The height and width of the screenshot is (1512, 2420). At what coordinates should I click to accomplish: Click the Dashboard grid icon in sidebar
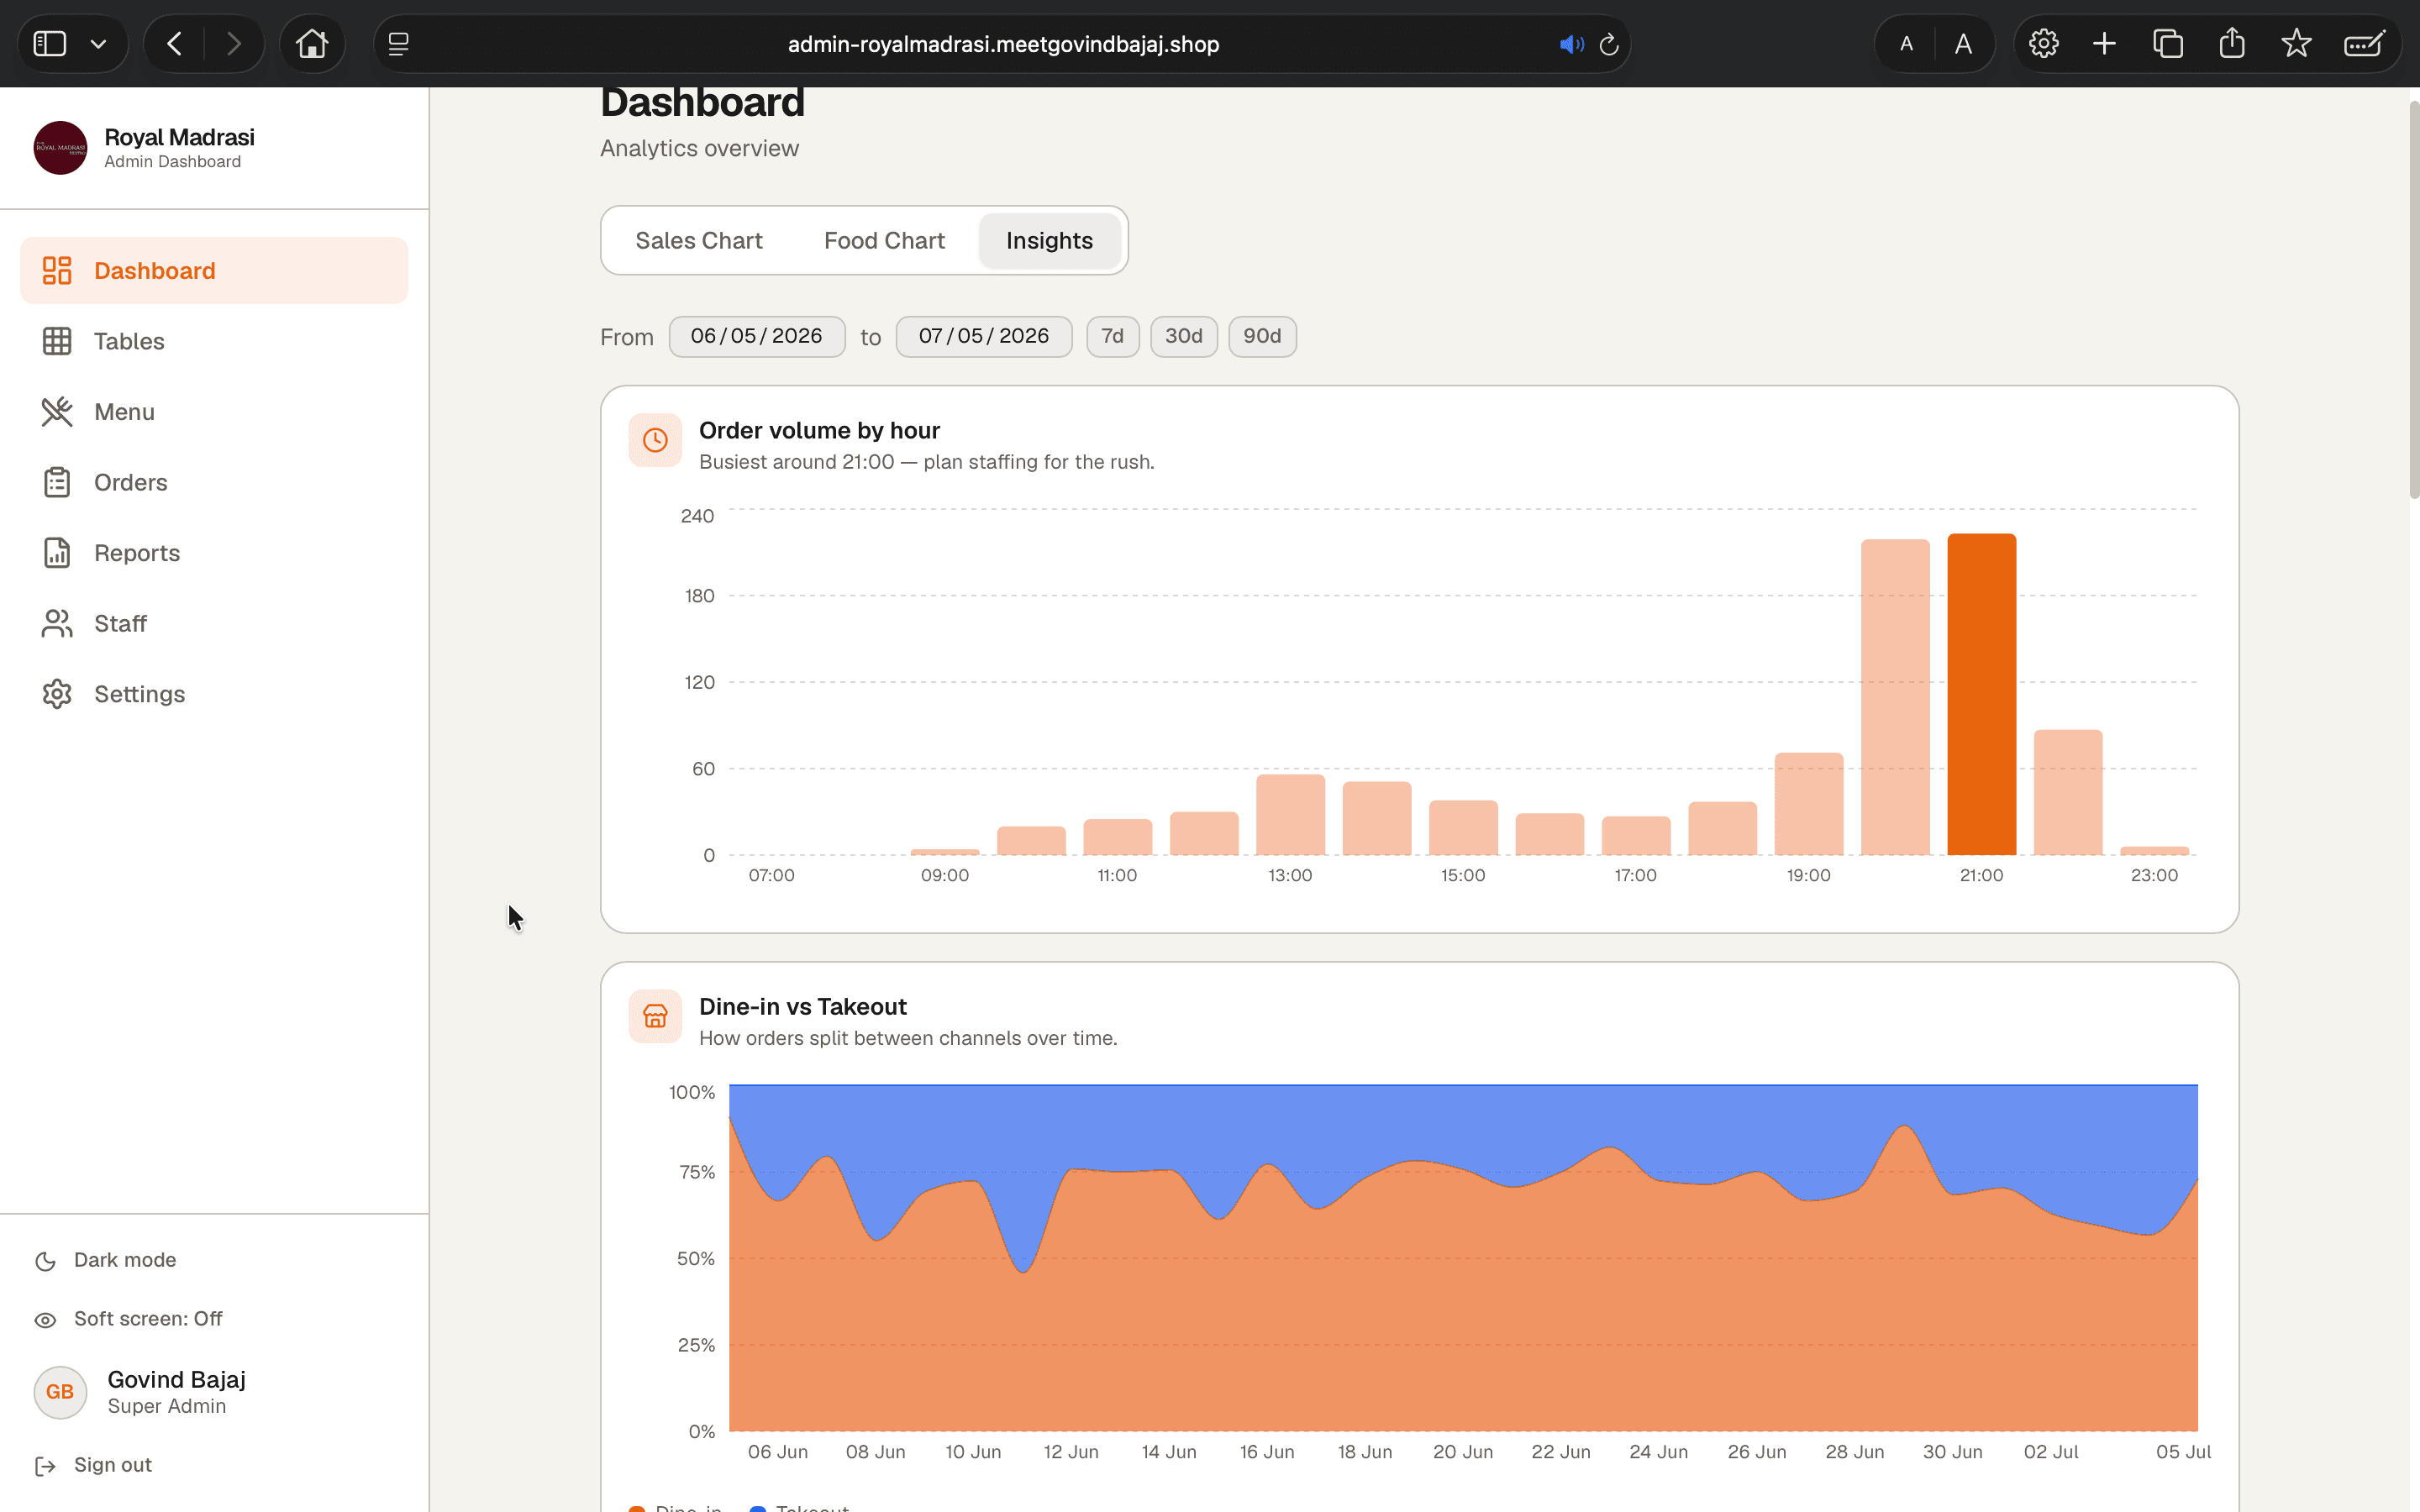pyautogui.click(x=57, y=270)
